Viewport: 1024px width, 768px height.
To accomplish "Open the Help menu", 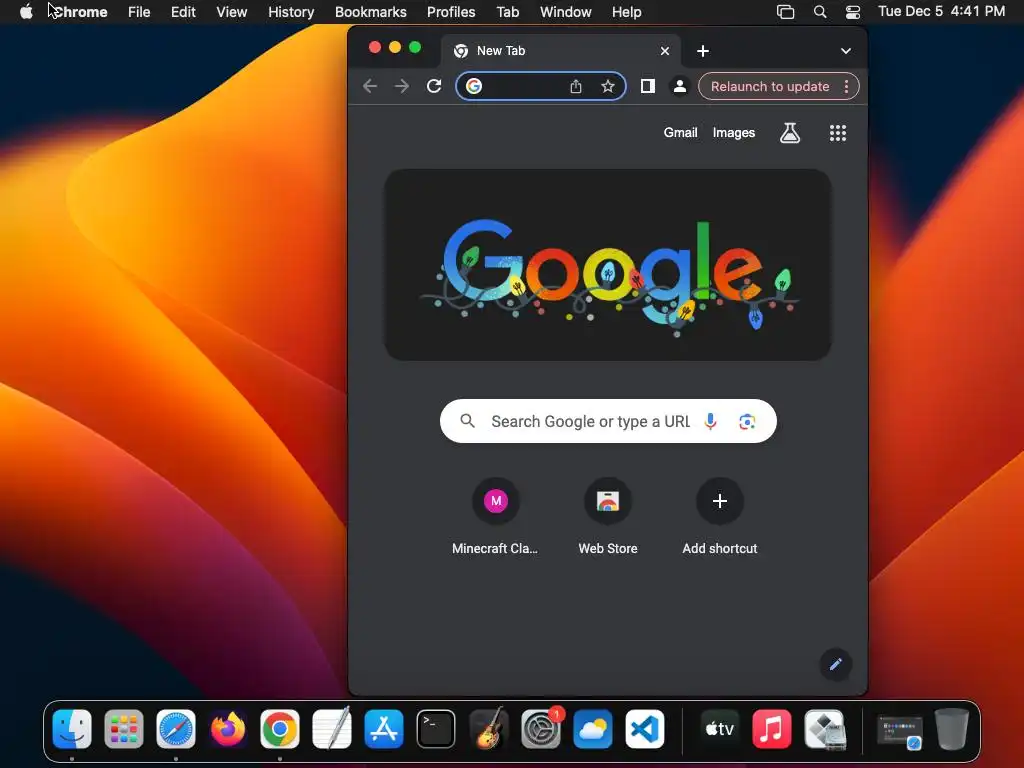I will pyautogui.click(x=626, y=12).
